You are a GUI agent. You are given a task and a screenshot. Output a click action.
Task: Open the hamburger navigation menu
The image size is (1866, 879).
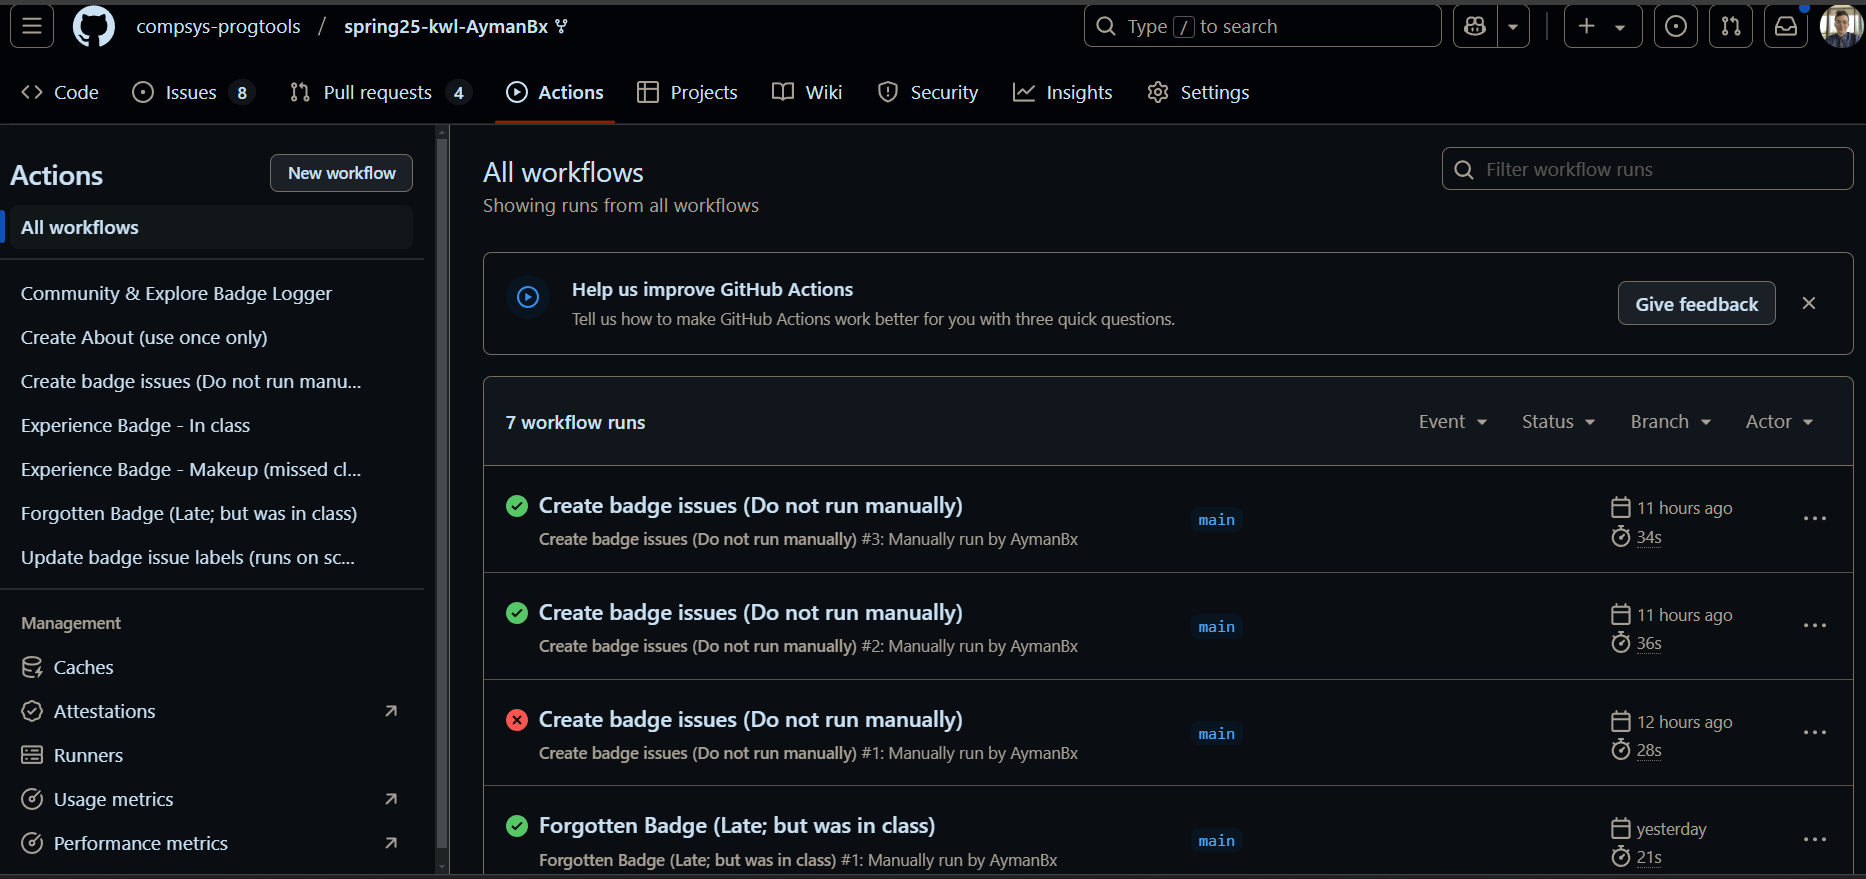[x=32, y=26]
